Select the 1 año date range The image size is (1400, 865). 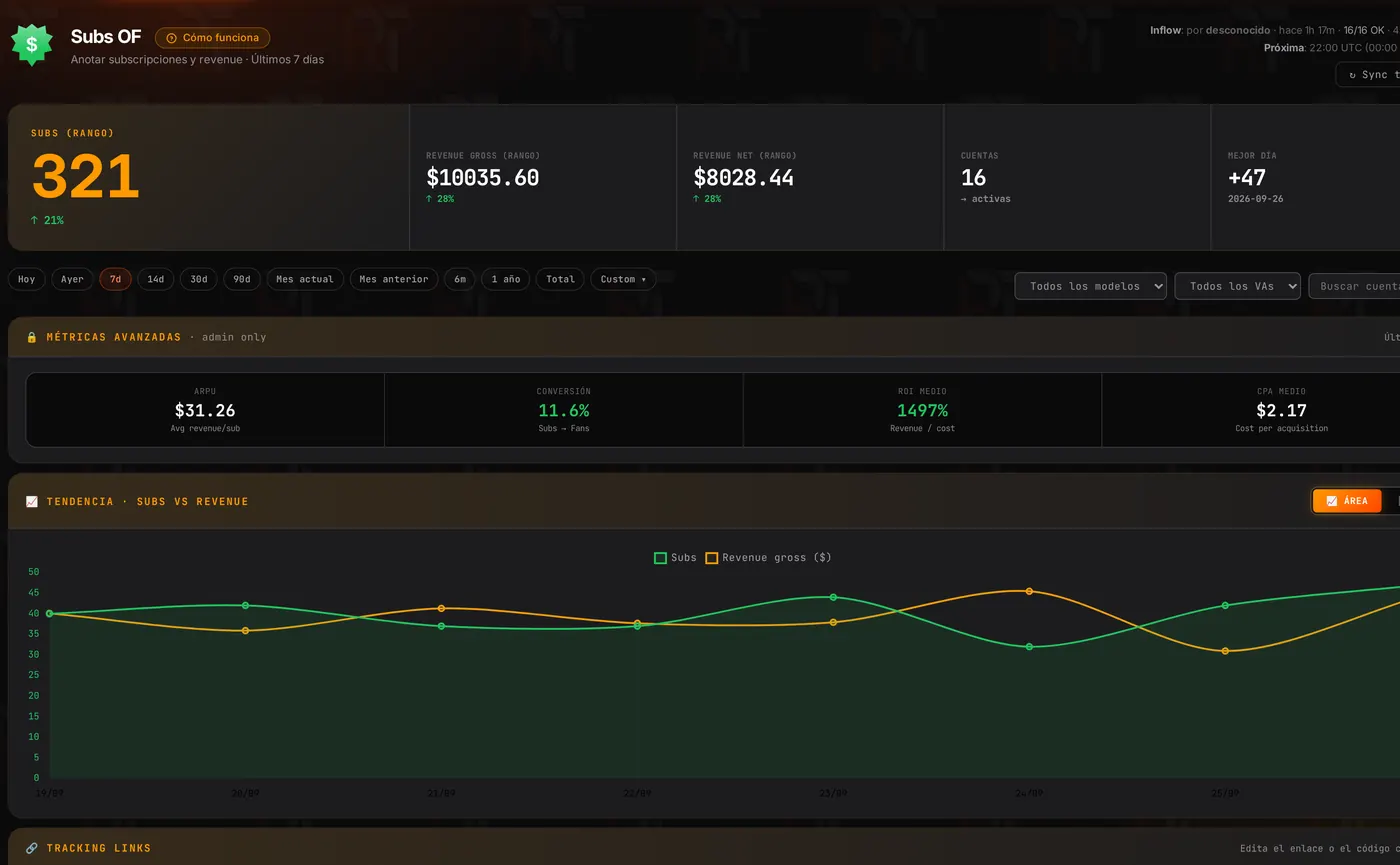point(506,279)
